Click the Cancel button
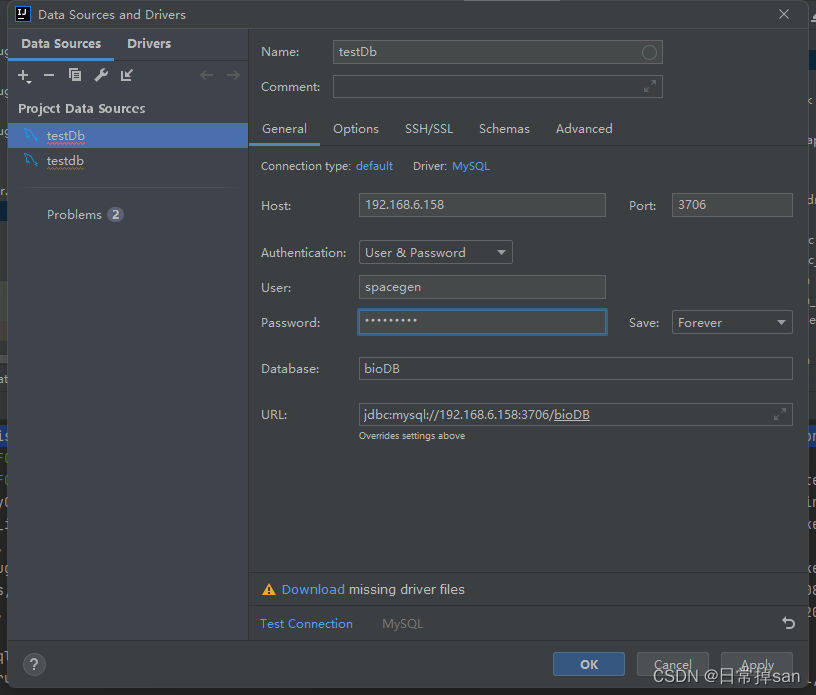Image resolution: width=816 pixels, height=695 pixels. pyautogui.click(x=672, y=664)
